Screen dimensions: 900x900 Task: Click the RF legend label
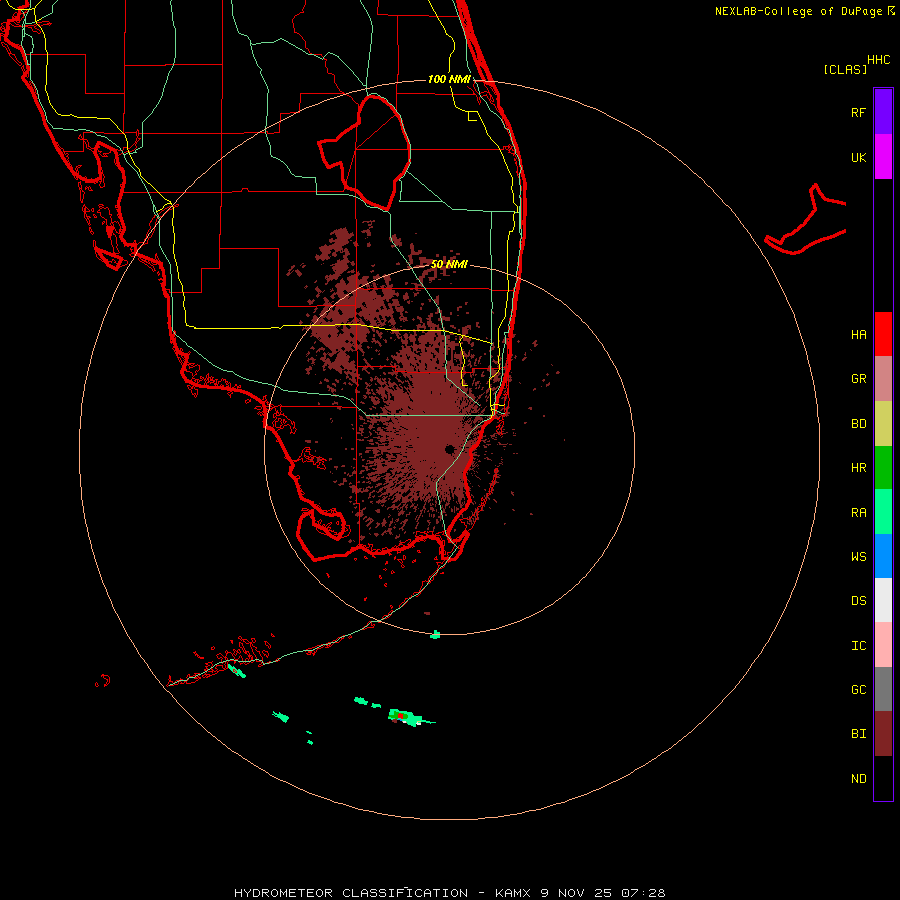[858, 112]
